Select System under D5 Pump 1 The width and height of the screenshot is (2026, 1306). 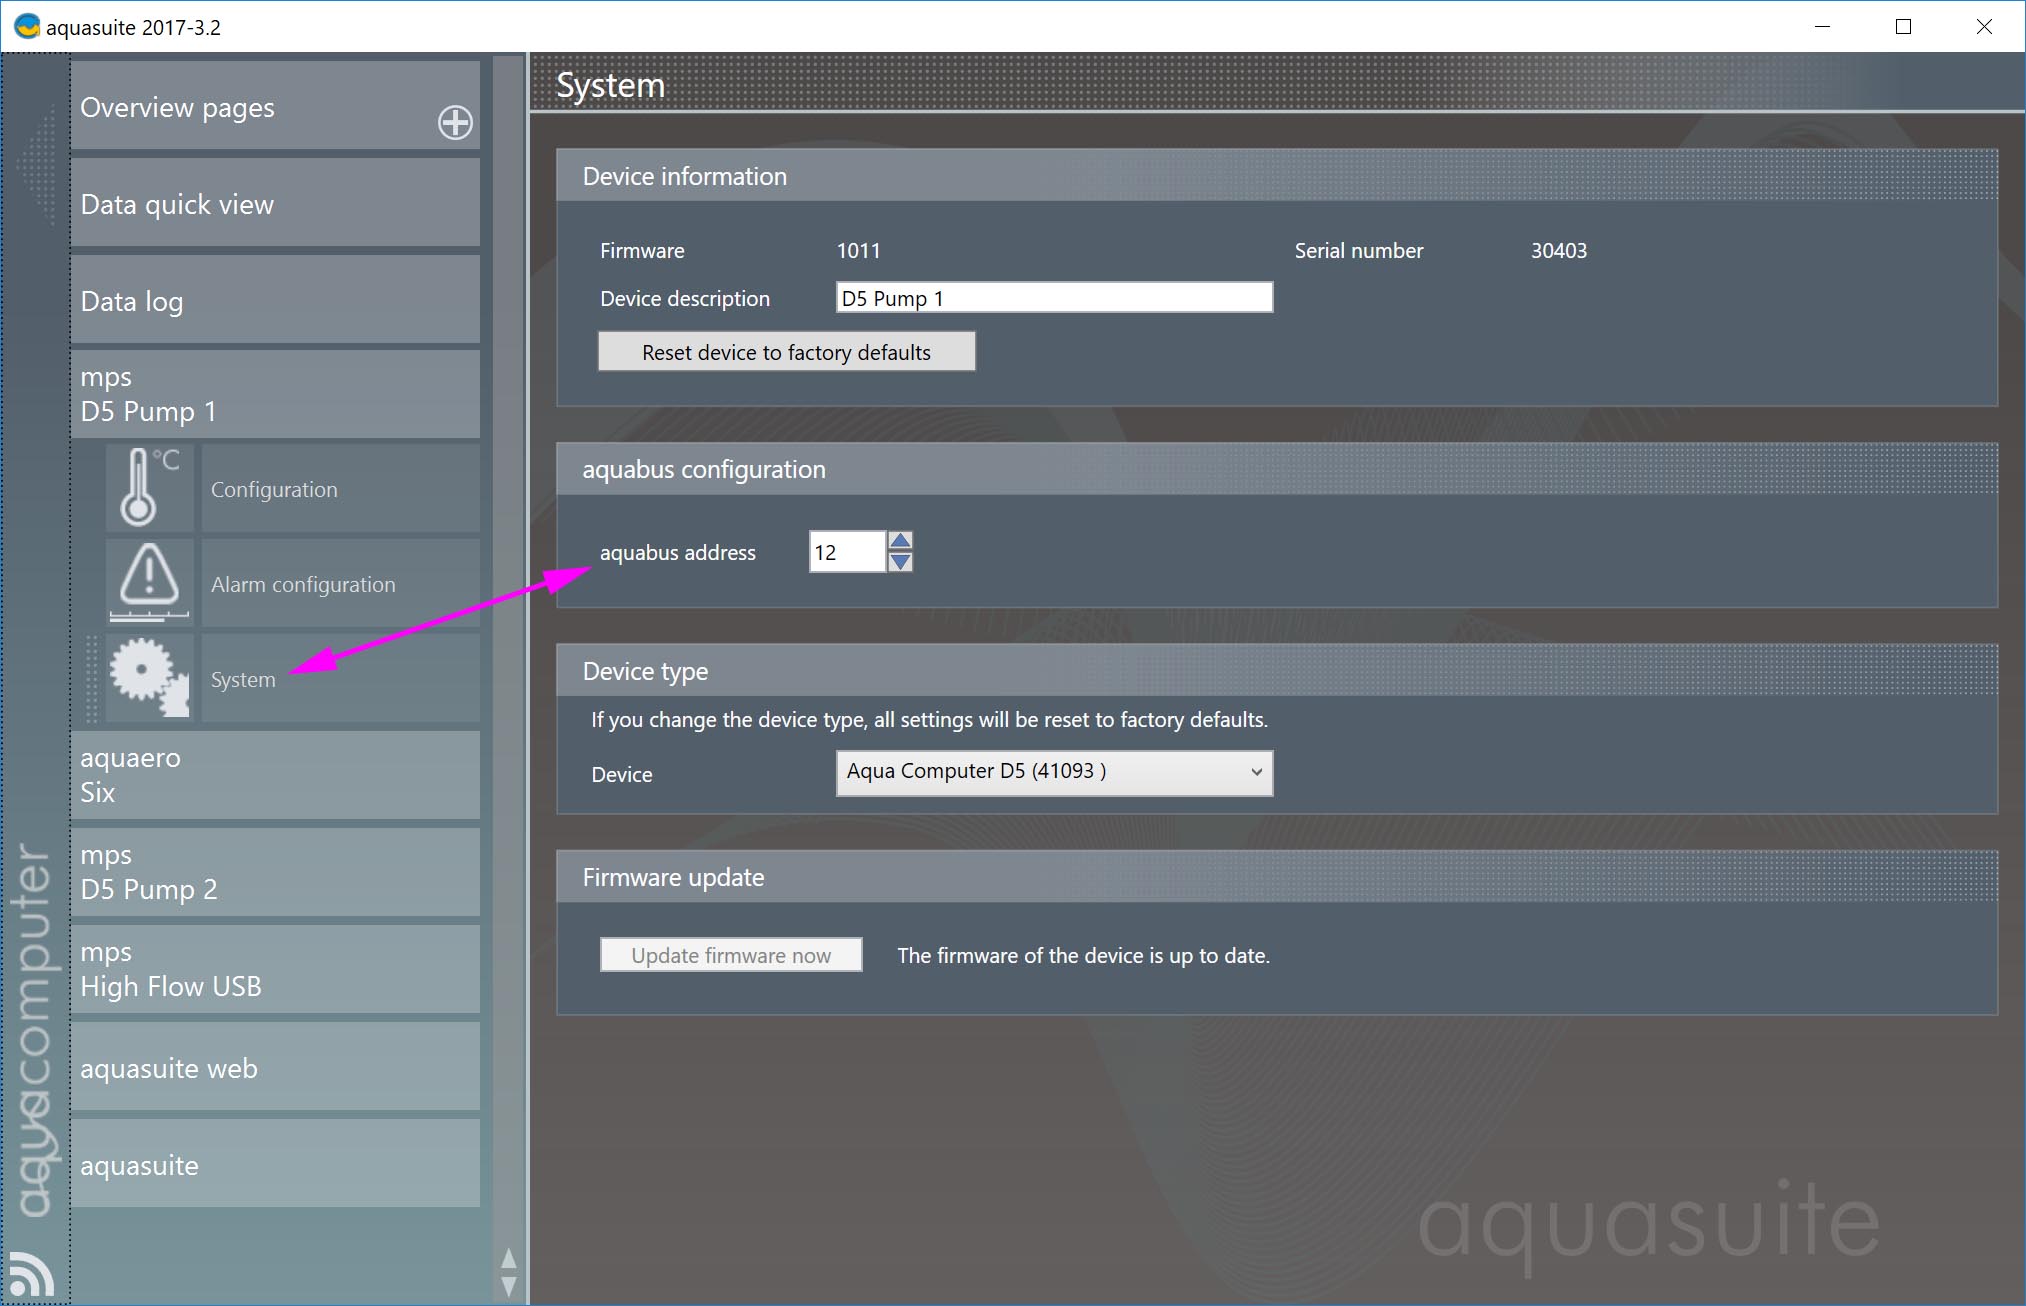tap(341, 678)
